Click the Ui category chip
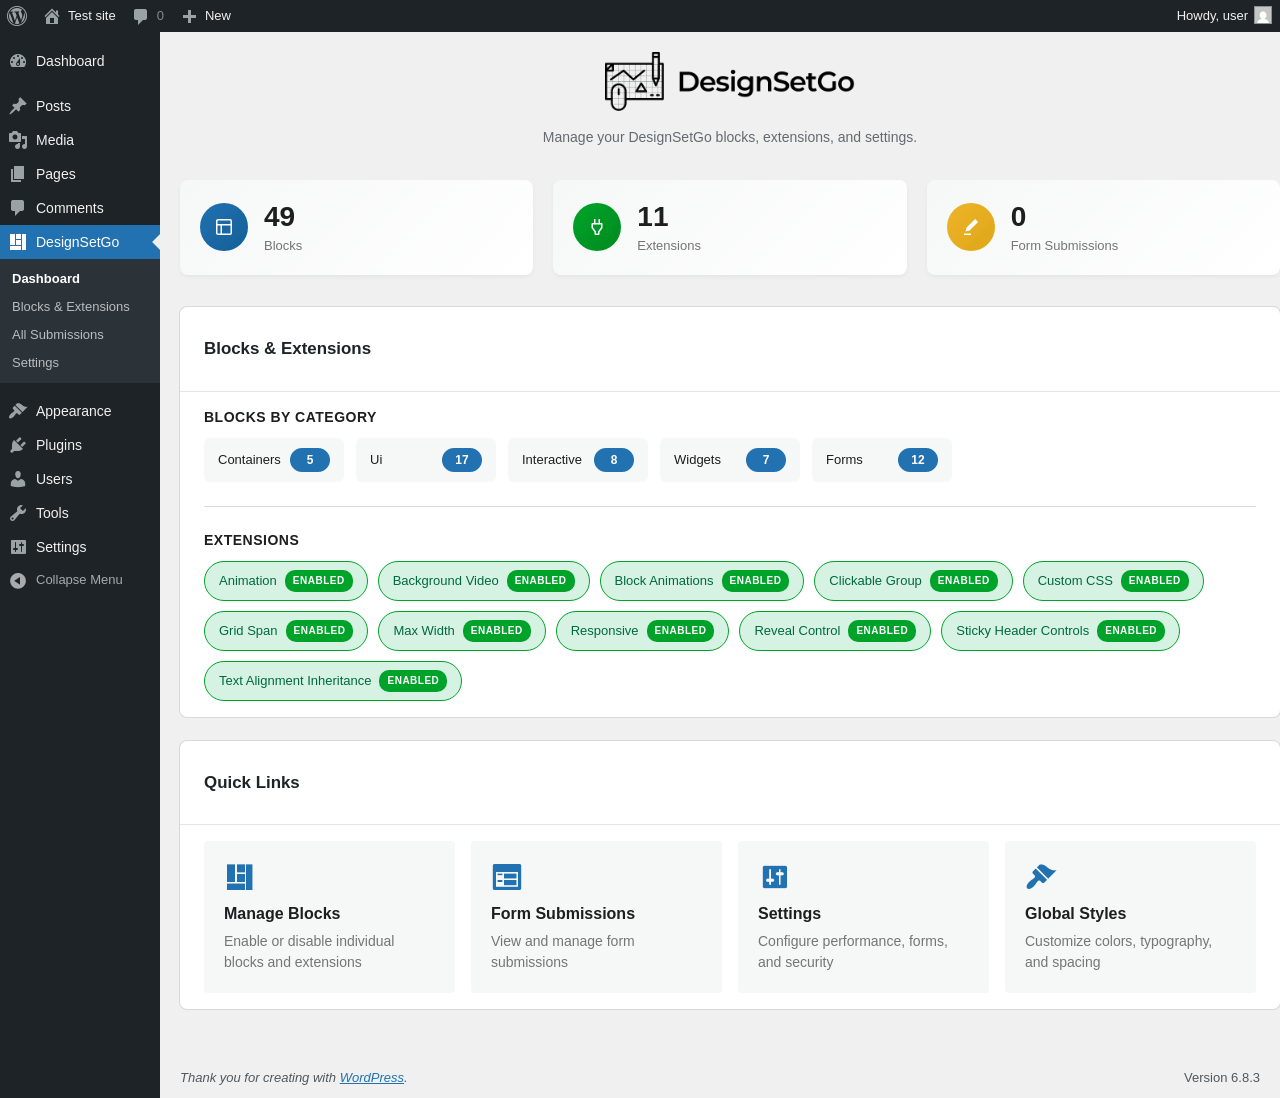1280x1098 pixels. click(x=426, y=460)
